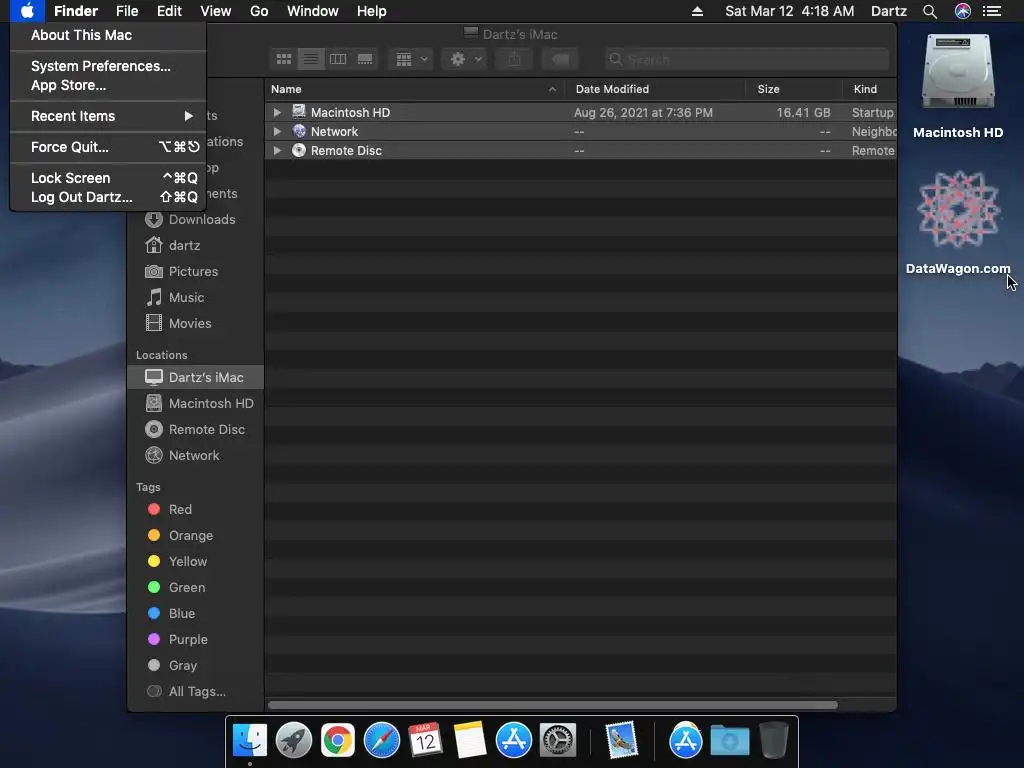Open Finder from the Dock
The height and width of the screenshot is (768, 1024).
tap(250, 741)
